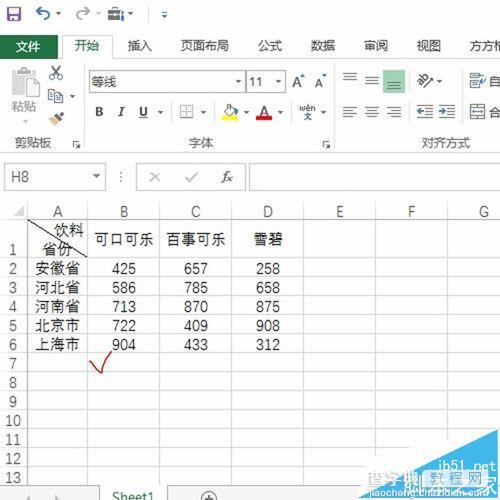Click the wén phonetic guide icon
The height and width of the screenshot is (500, 500).
pyautogui.click(x=307, y=112)
